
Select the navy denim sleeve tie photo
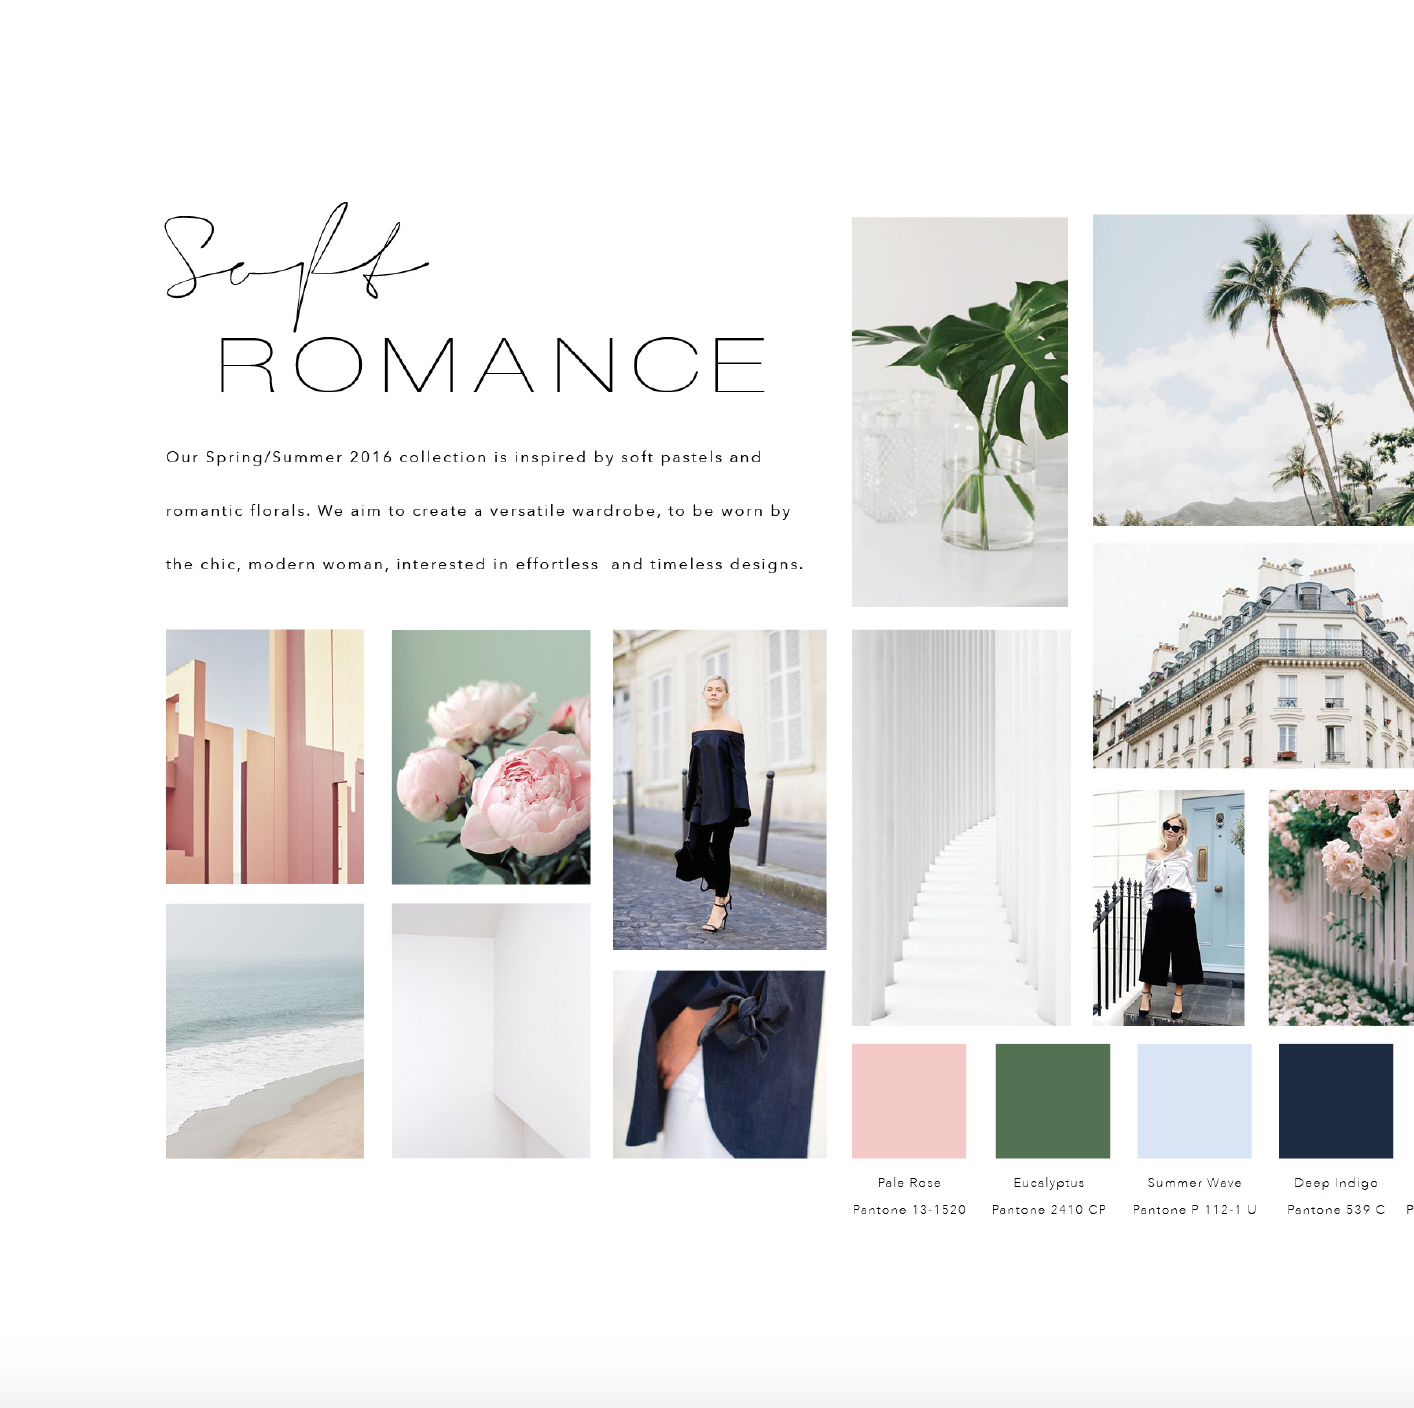tap(720, 1064)
